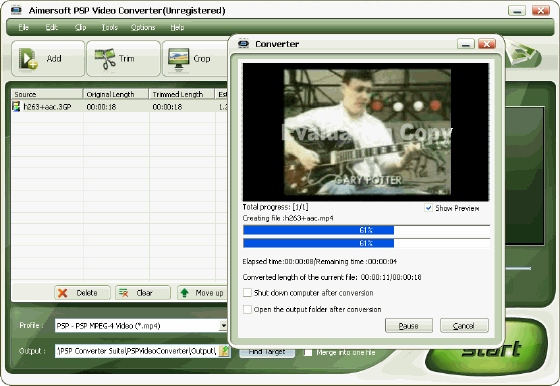This screenshot has height=386, width=560.
Task: Enable Open the output folder after conversion
Action: click(247, 309)
